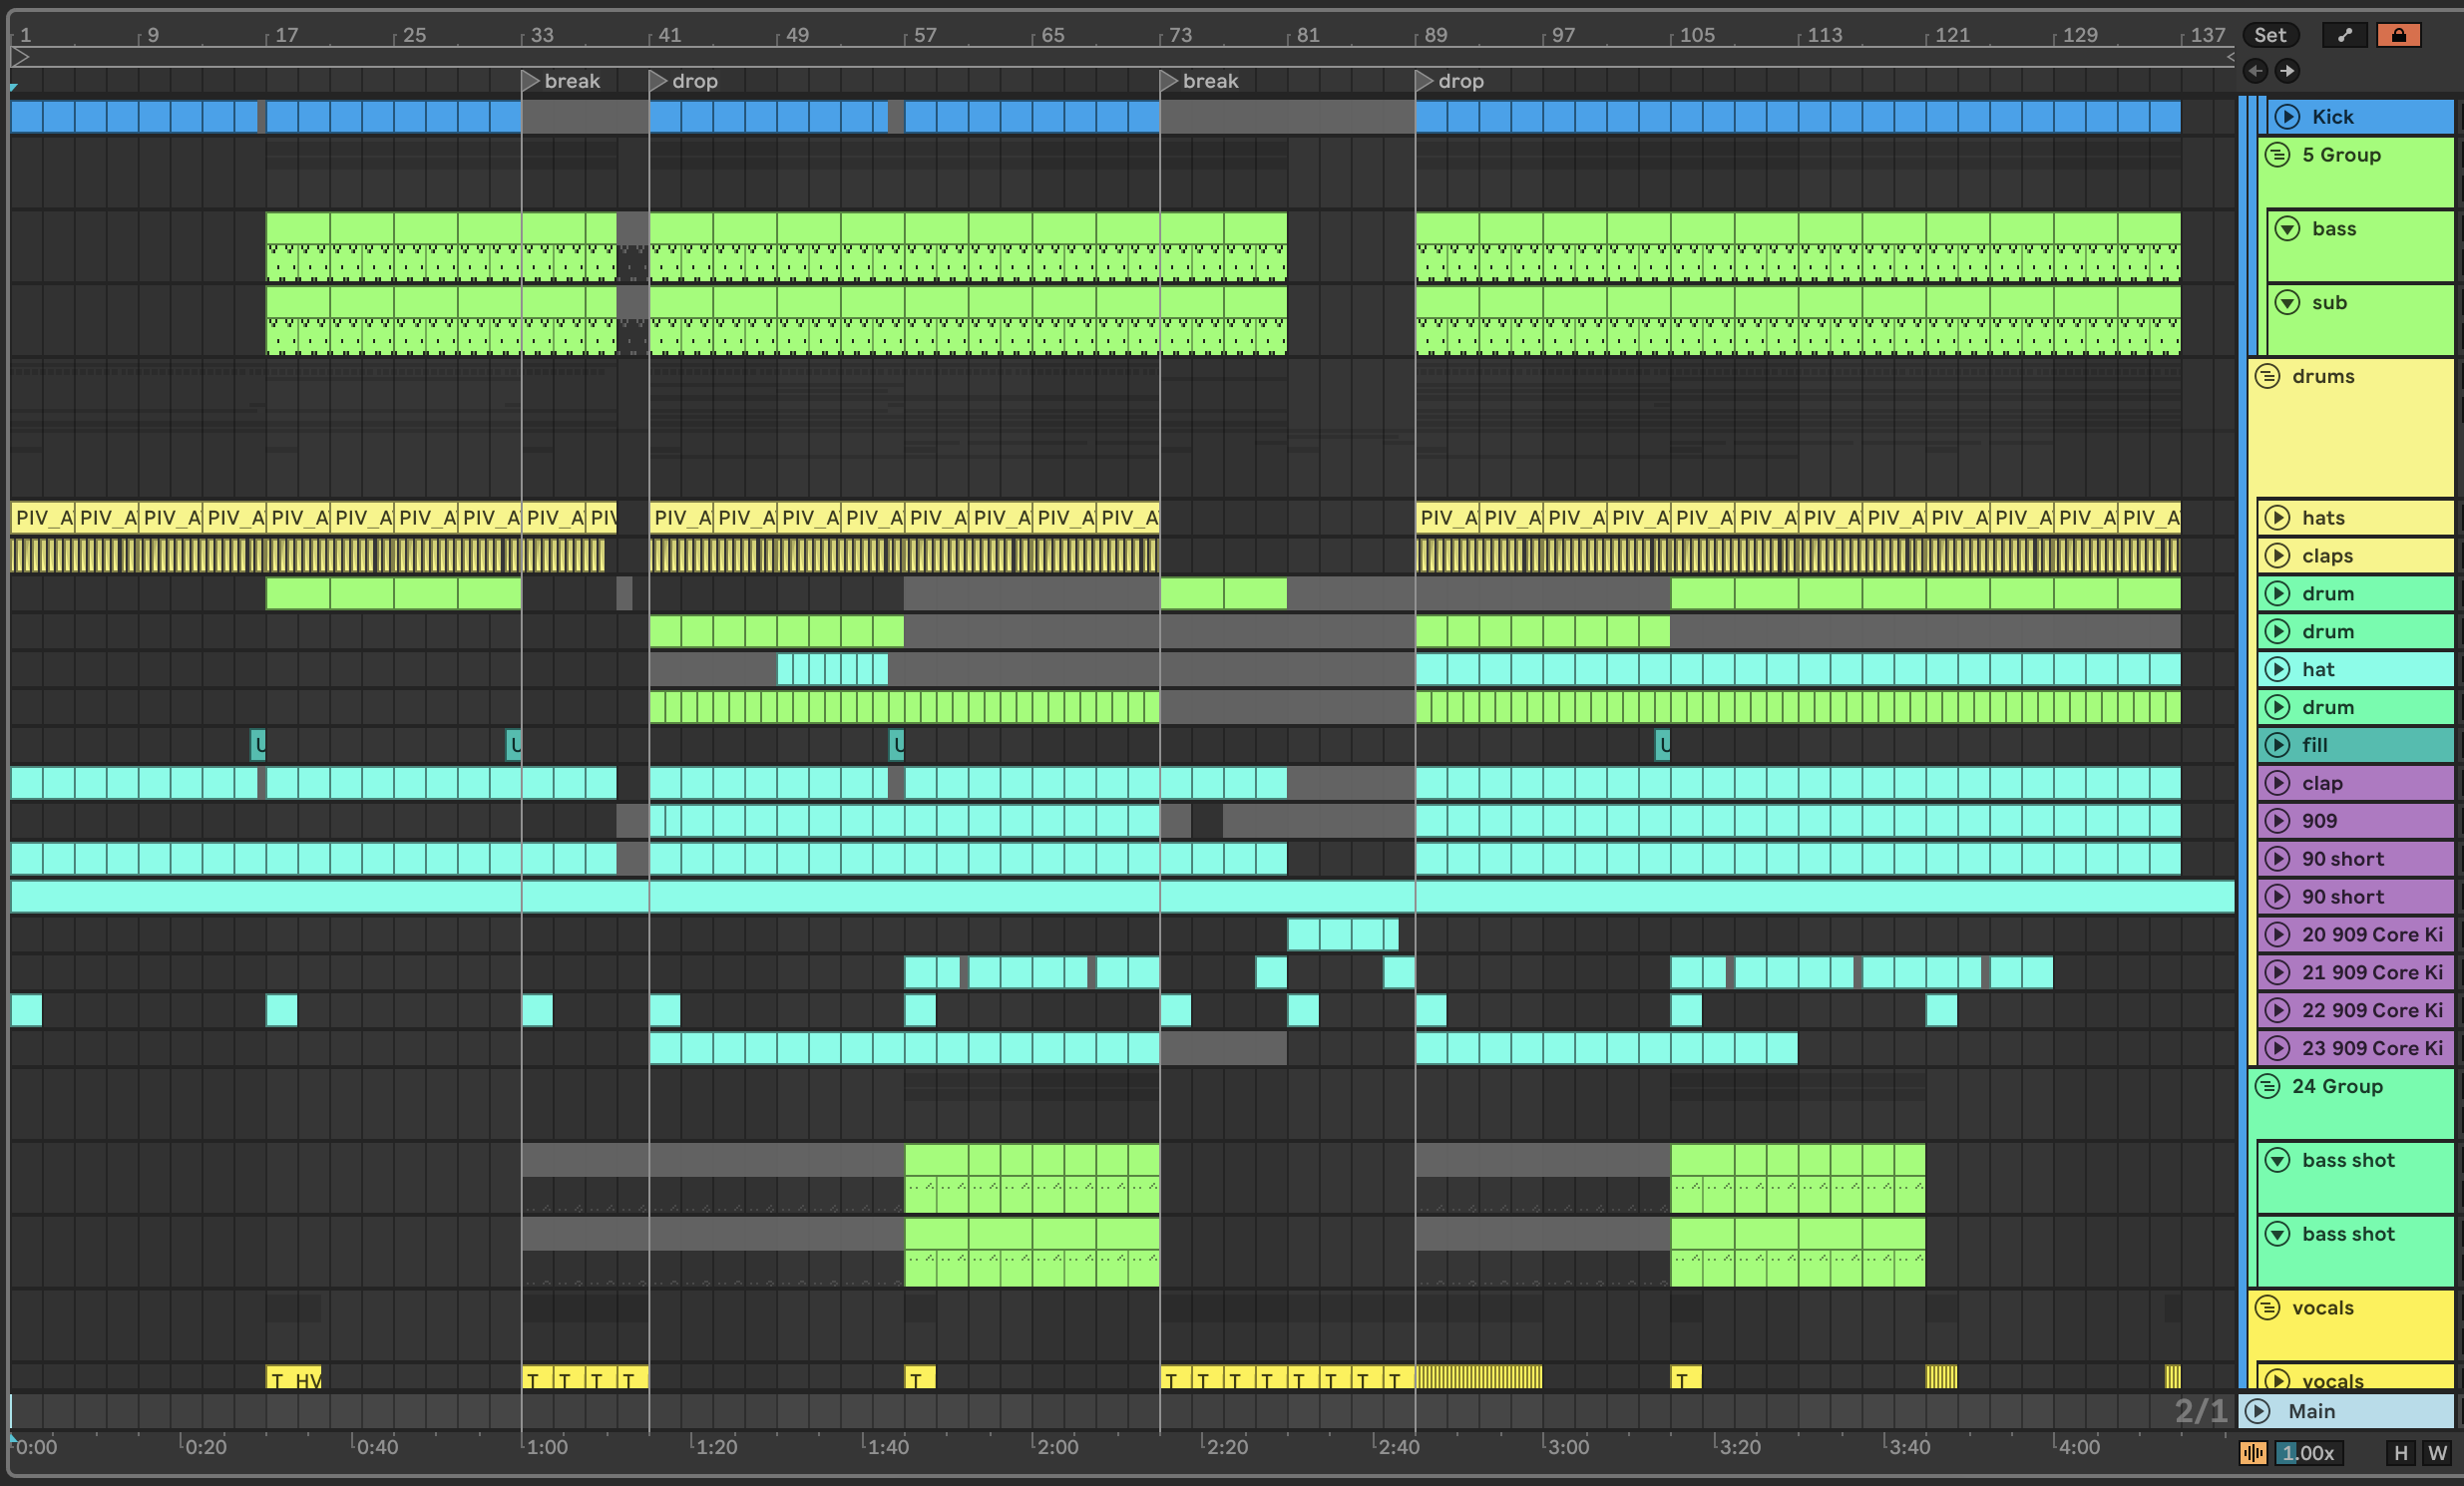
Task: Toggle the W width optimize button
Action: point(2437,1453)
